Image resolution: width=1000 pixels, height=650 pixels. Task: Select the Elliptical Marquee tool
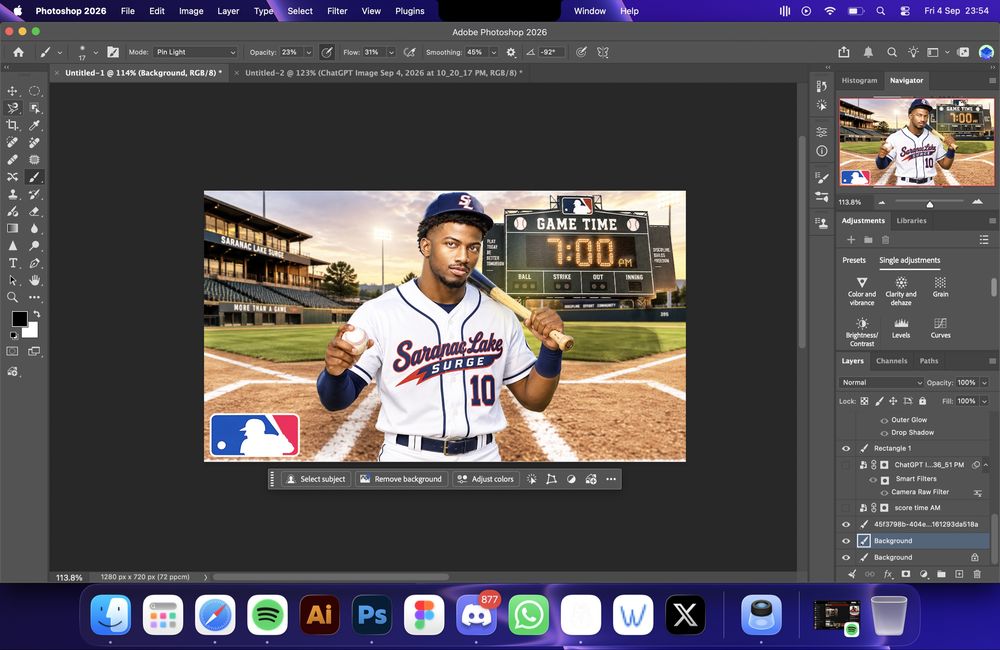[x=34, y=91]
